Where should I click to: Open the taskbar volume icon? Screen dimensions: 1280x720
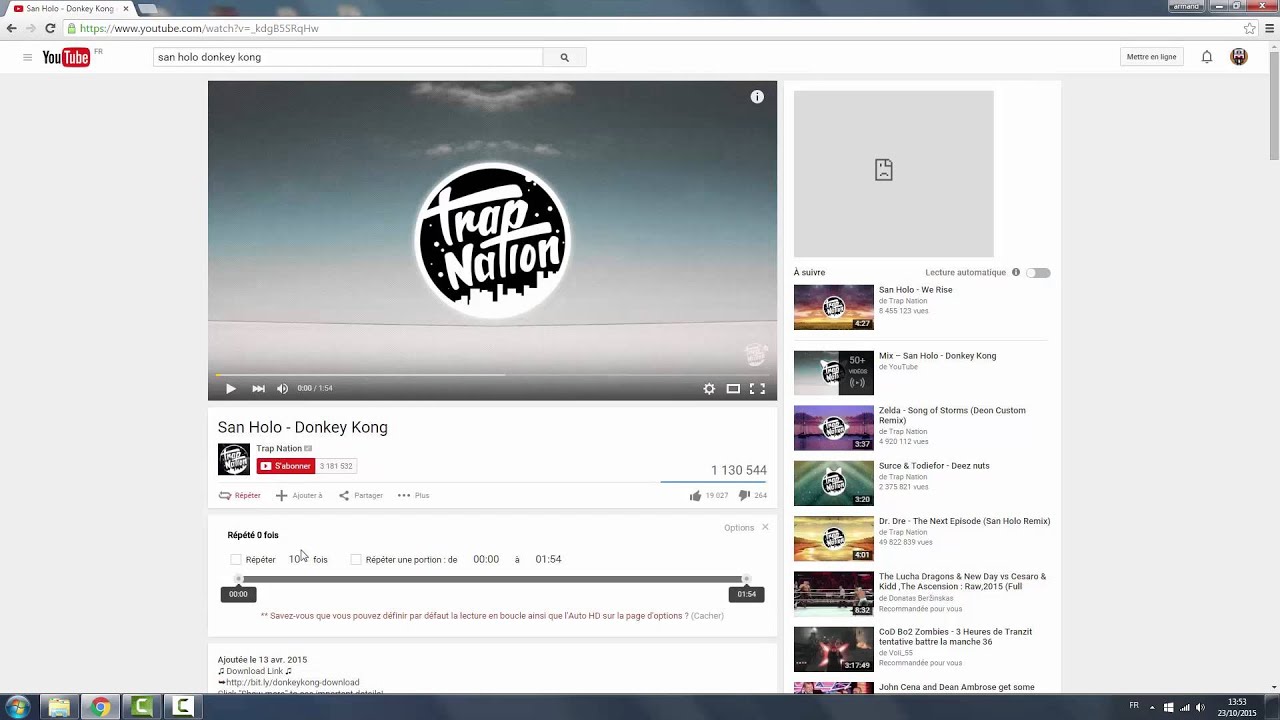(x=1201, y=707)
